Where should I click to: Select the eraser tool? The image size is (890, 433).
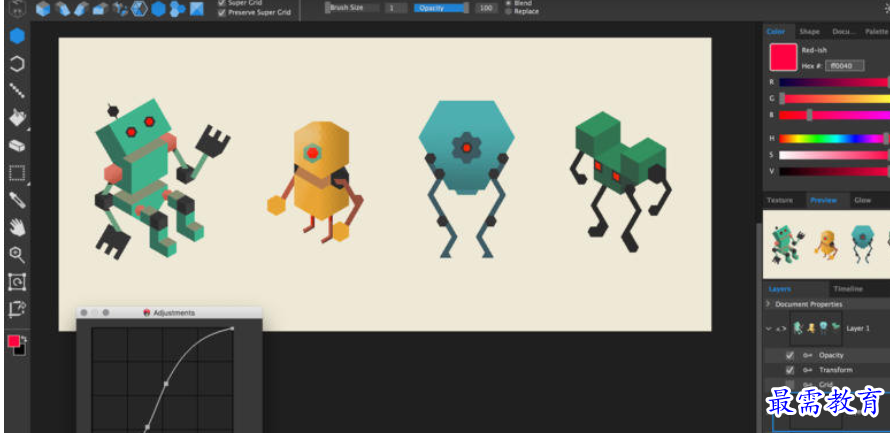(x=17, y=146)
